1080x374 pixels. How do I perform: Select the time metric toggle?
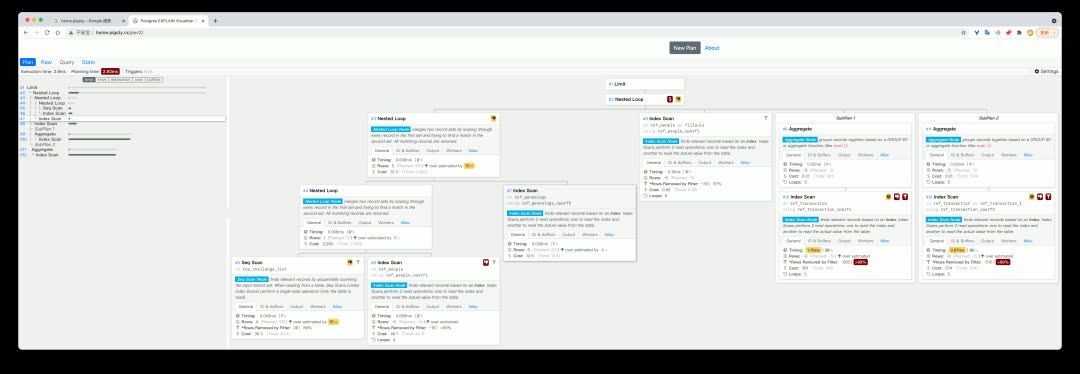click(89, 79)
